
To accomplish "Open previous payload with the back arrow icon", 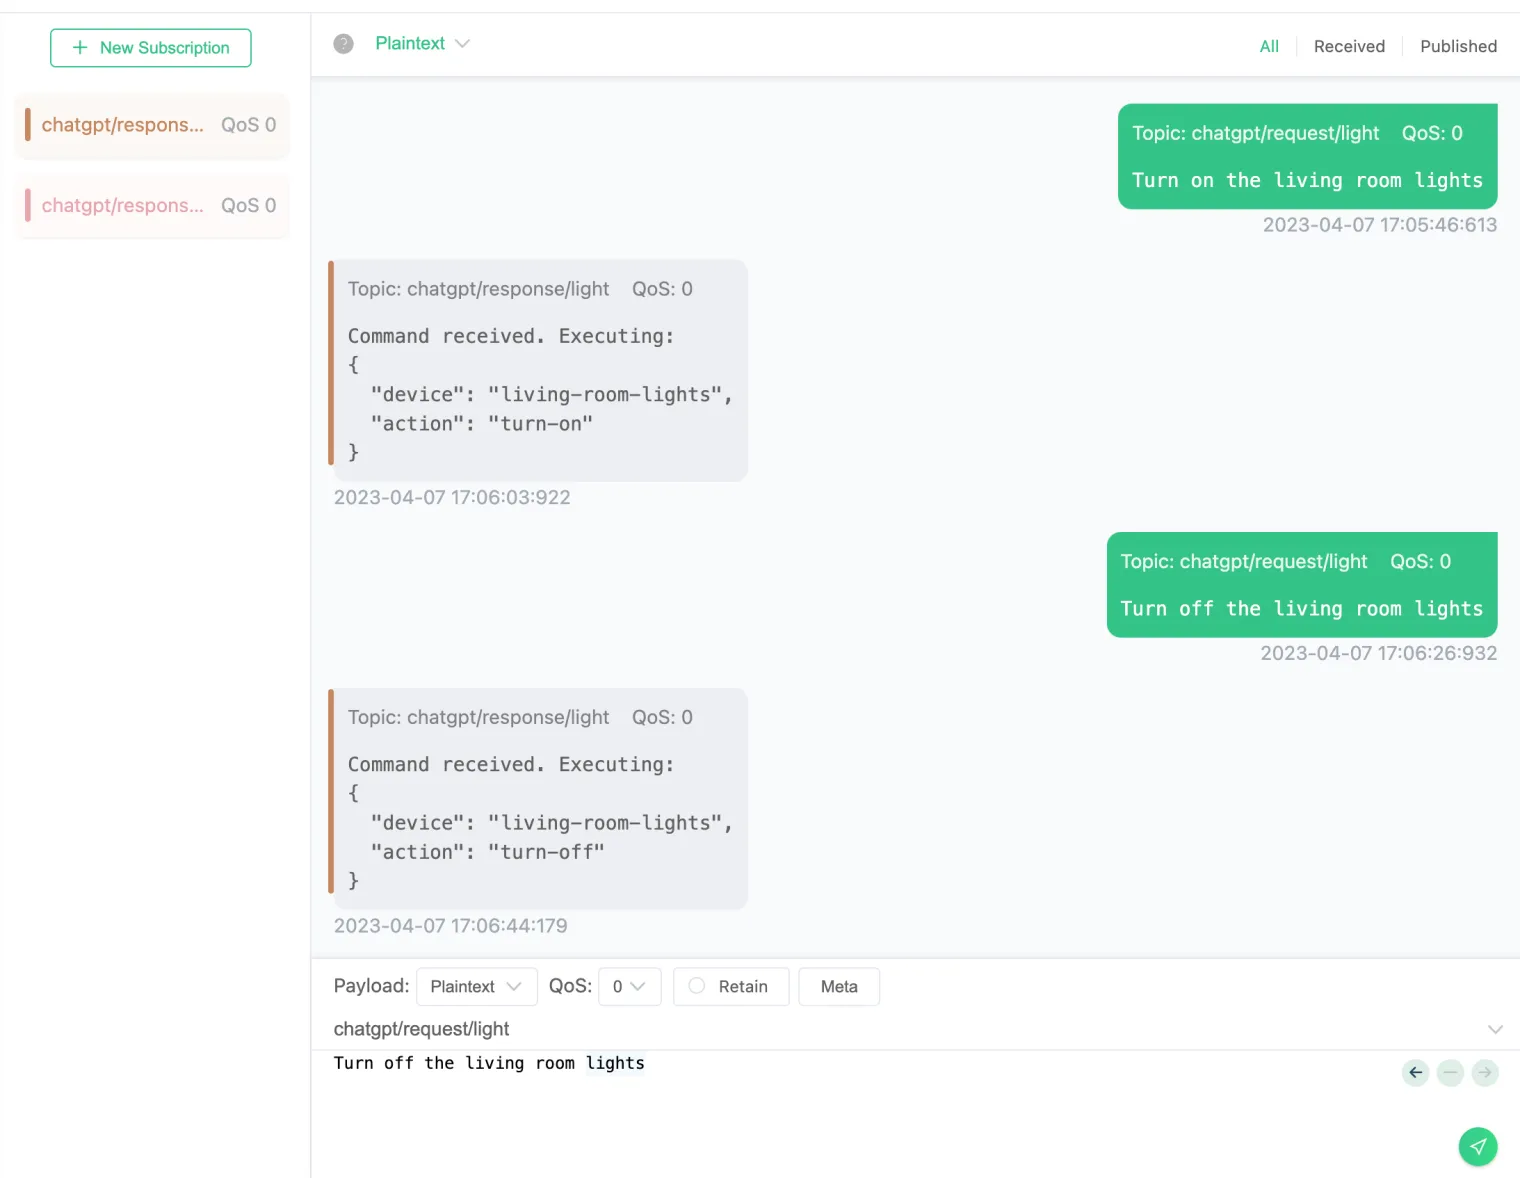I will coord(1415,1072).
